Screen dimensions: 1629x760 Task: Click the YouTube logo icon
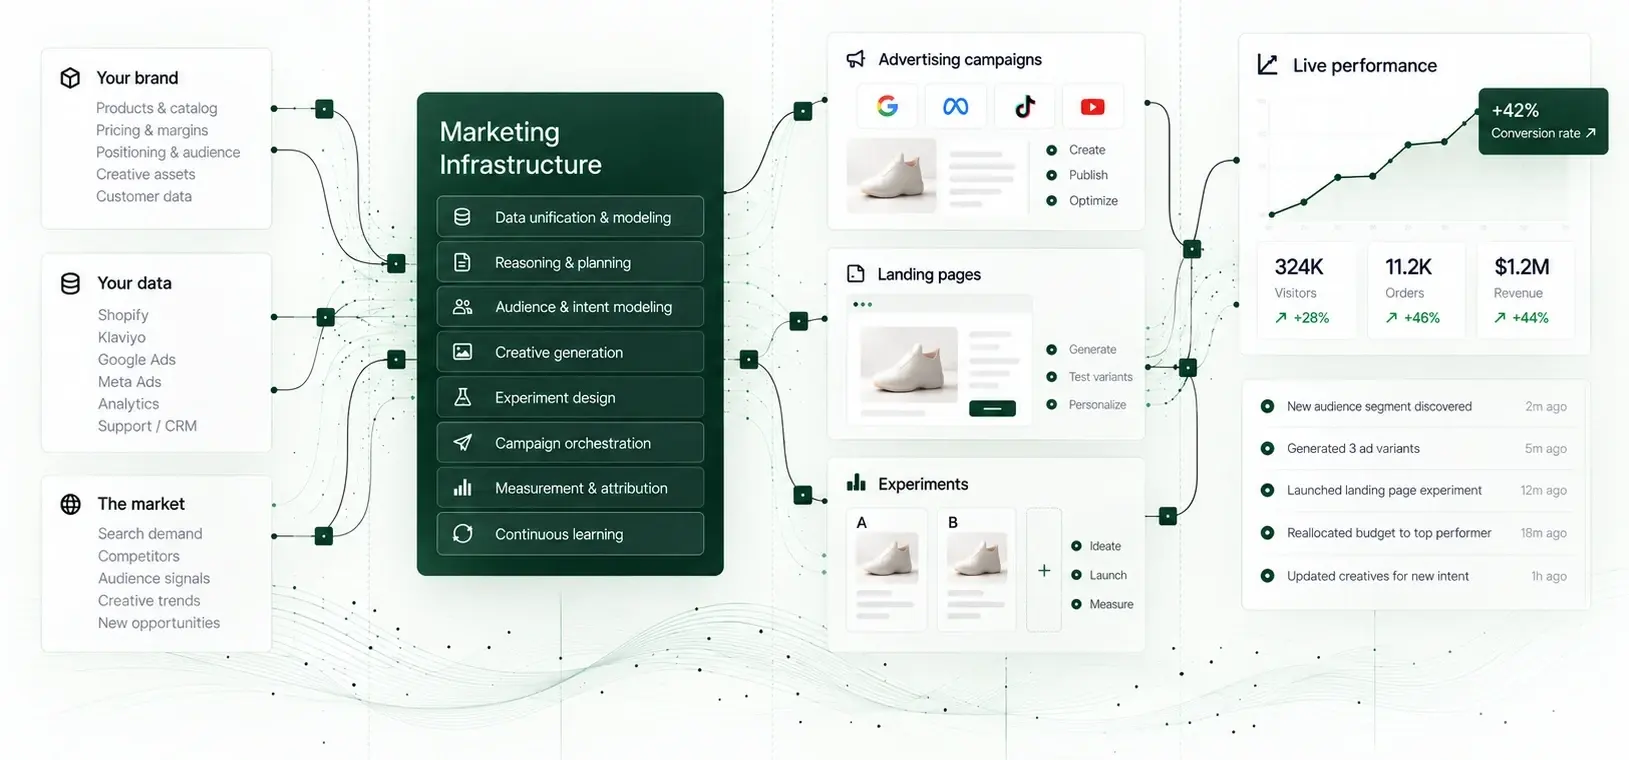pyautogui.click(x=1092, y=107)
